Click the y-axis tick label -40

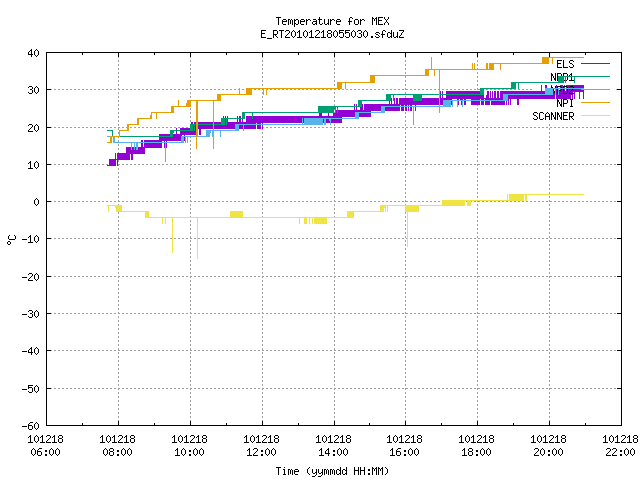pos(31,351)
